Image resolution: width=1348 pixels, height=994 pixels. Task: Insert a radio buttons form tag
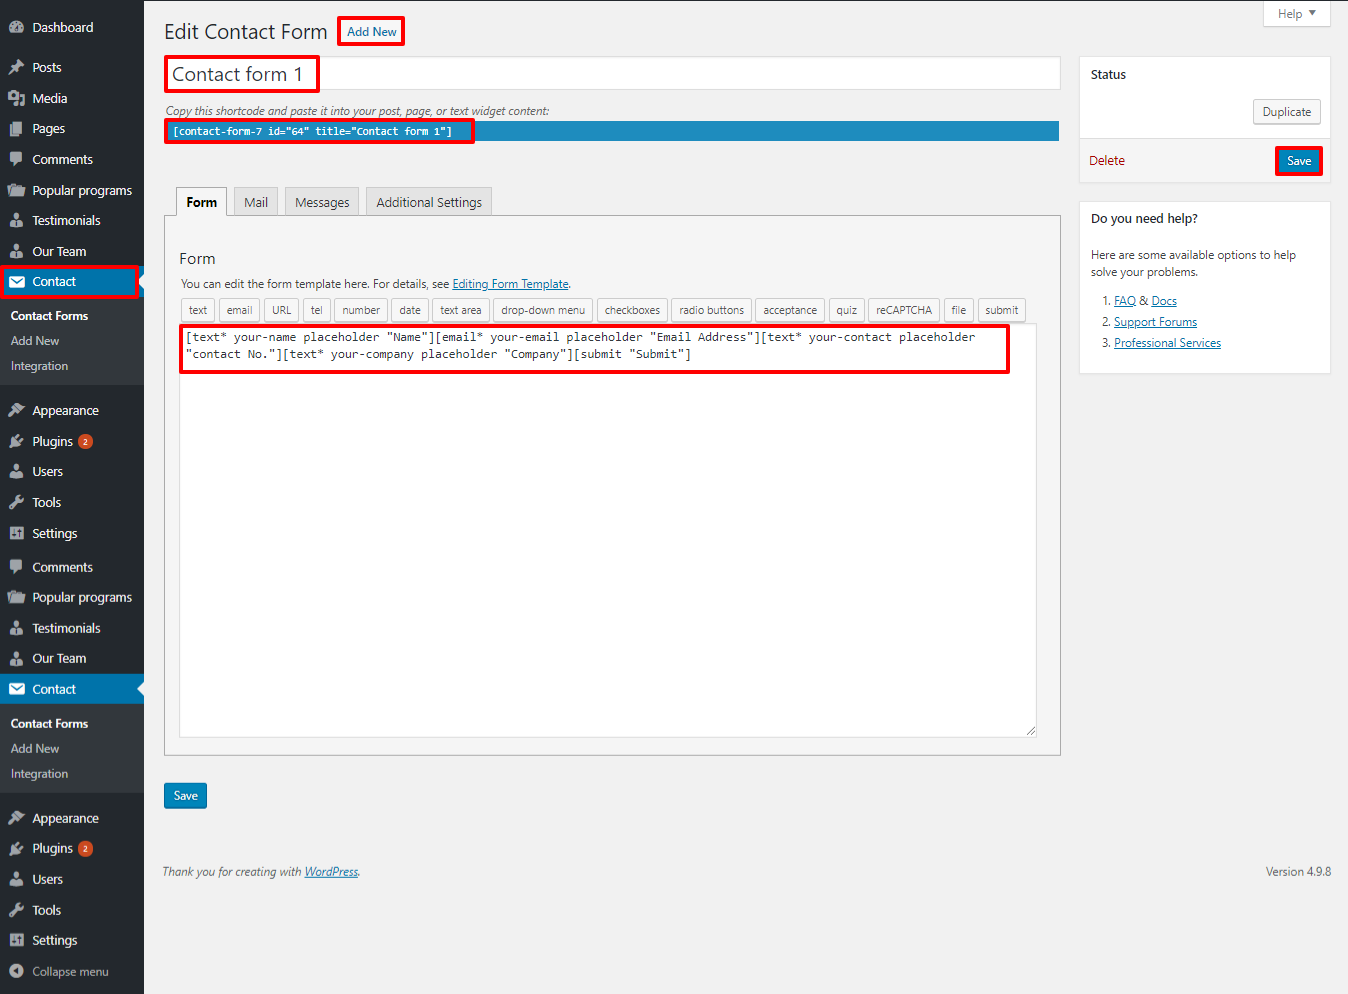pos(711,310)
